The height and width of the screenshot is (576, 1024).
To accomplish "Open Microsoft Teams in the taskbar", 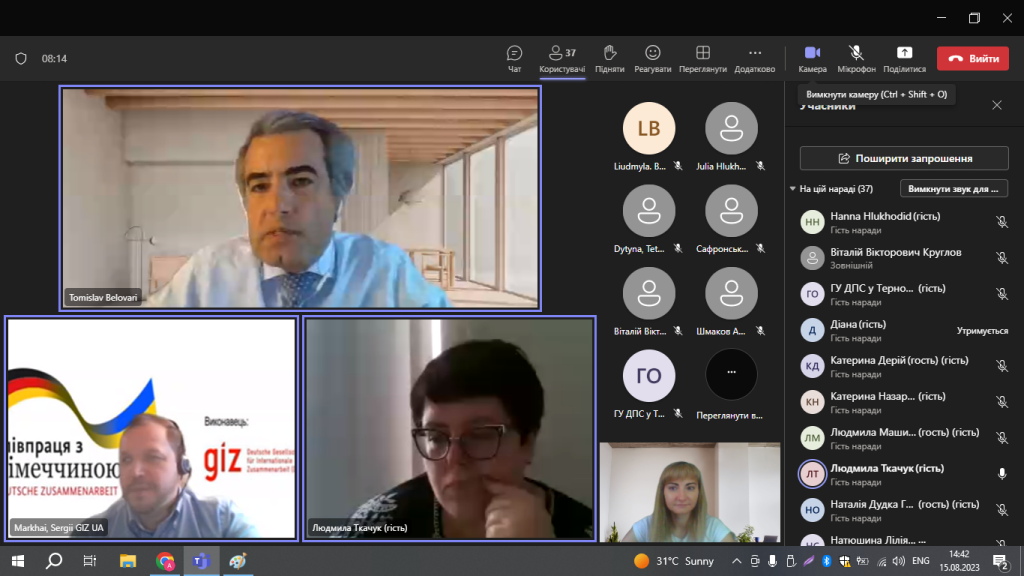I will (201, 561).
